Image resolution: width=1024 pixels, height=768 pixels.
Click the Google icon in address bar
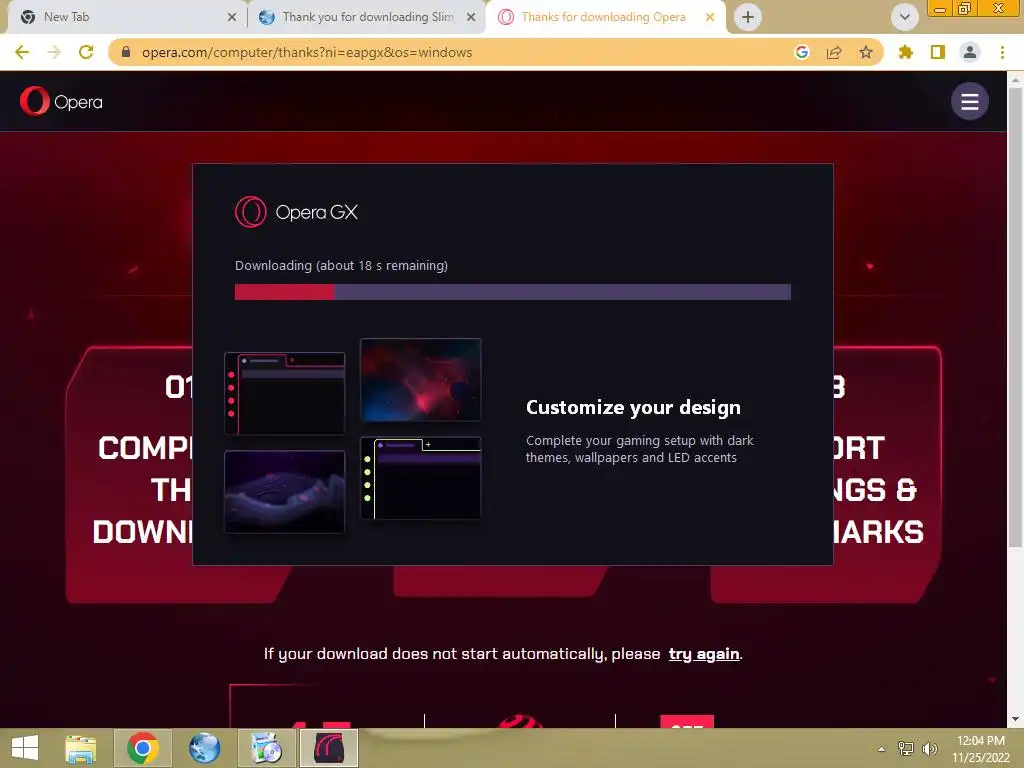802,52
